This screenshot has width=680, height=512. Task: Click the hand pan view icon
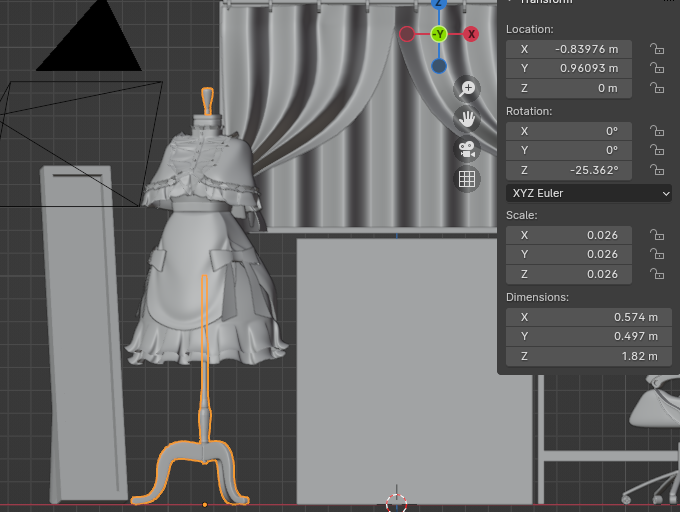(467, 119)
